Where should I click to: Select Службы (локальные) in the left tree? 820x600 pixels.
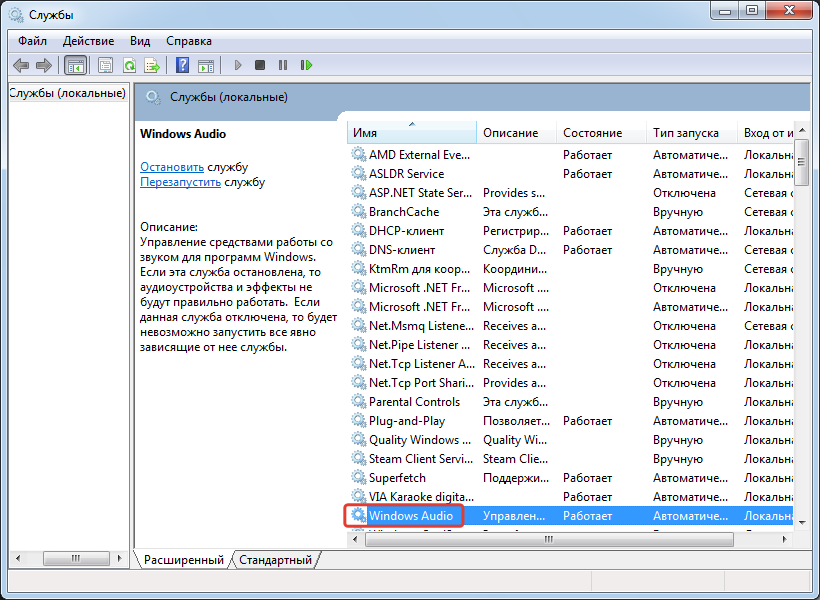click(x=67, y=93)
